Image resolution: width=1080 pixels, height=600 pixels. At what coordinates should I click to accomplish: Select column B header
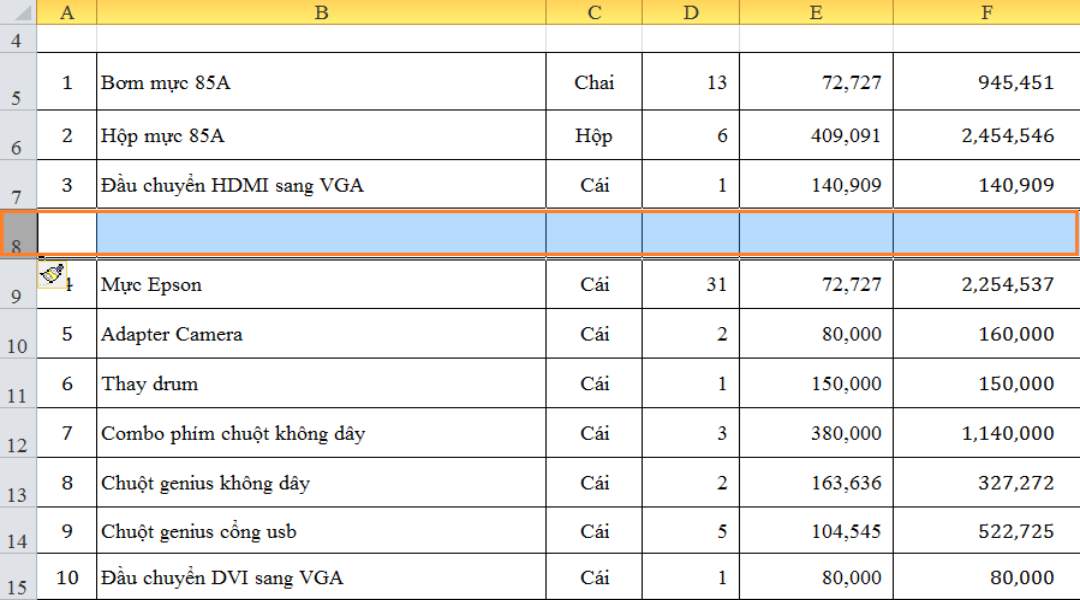[x=321, y=12]
